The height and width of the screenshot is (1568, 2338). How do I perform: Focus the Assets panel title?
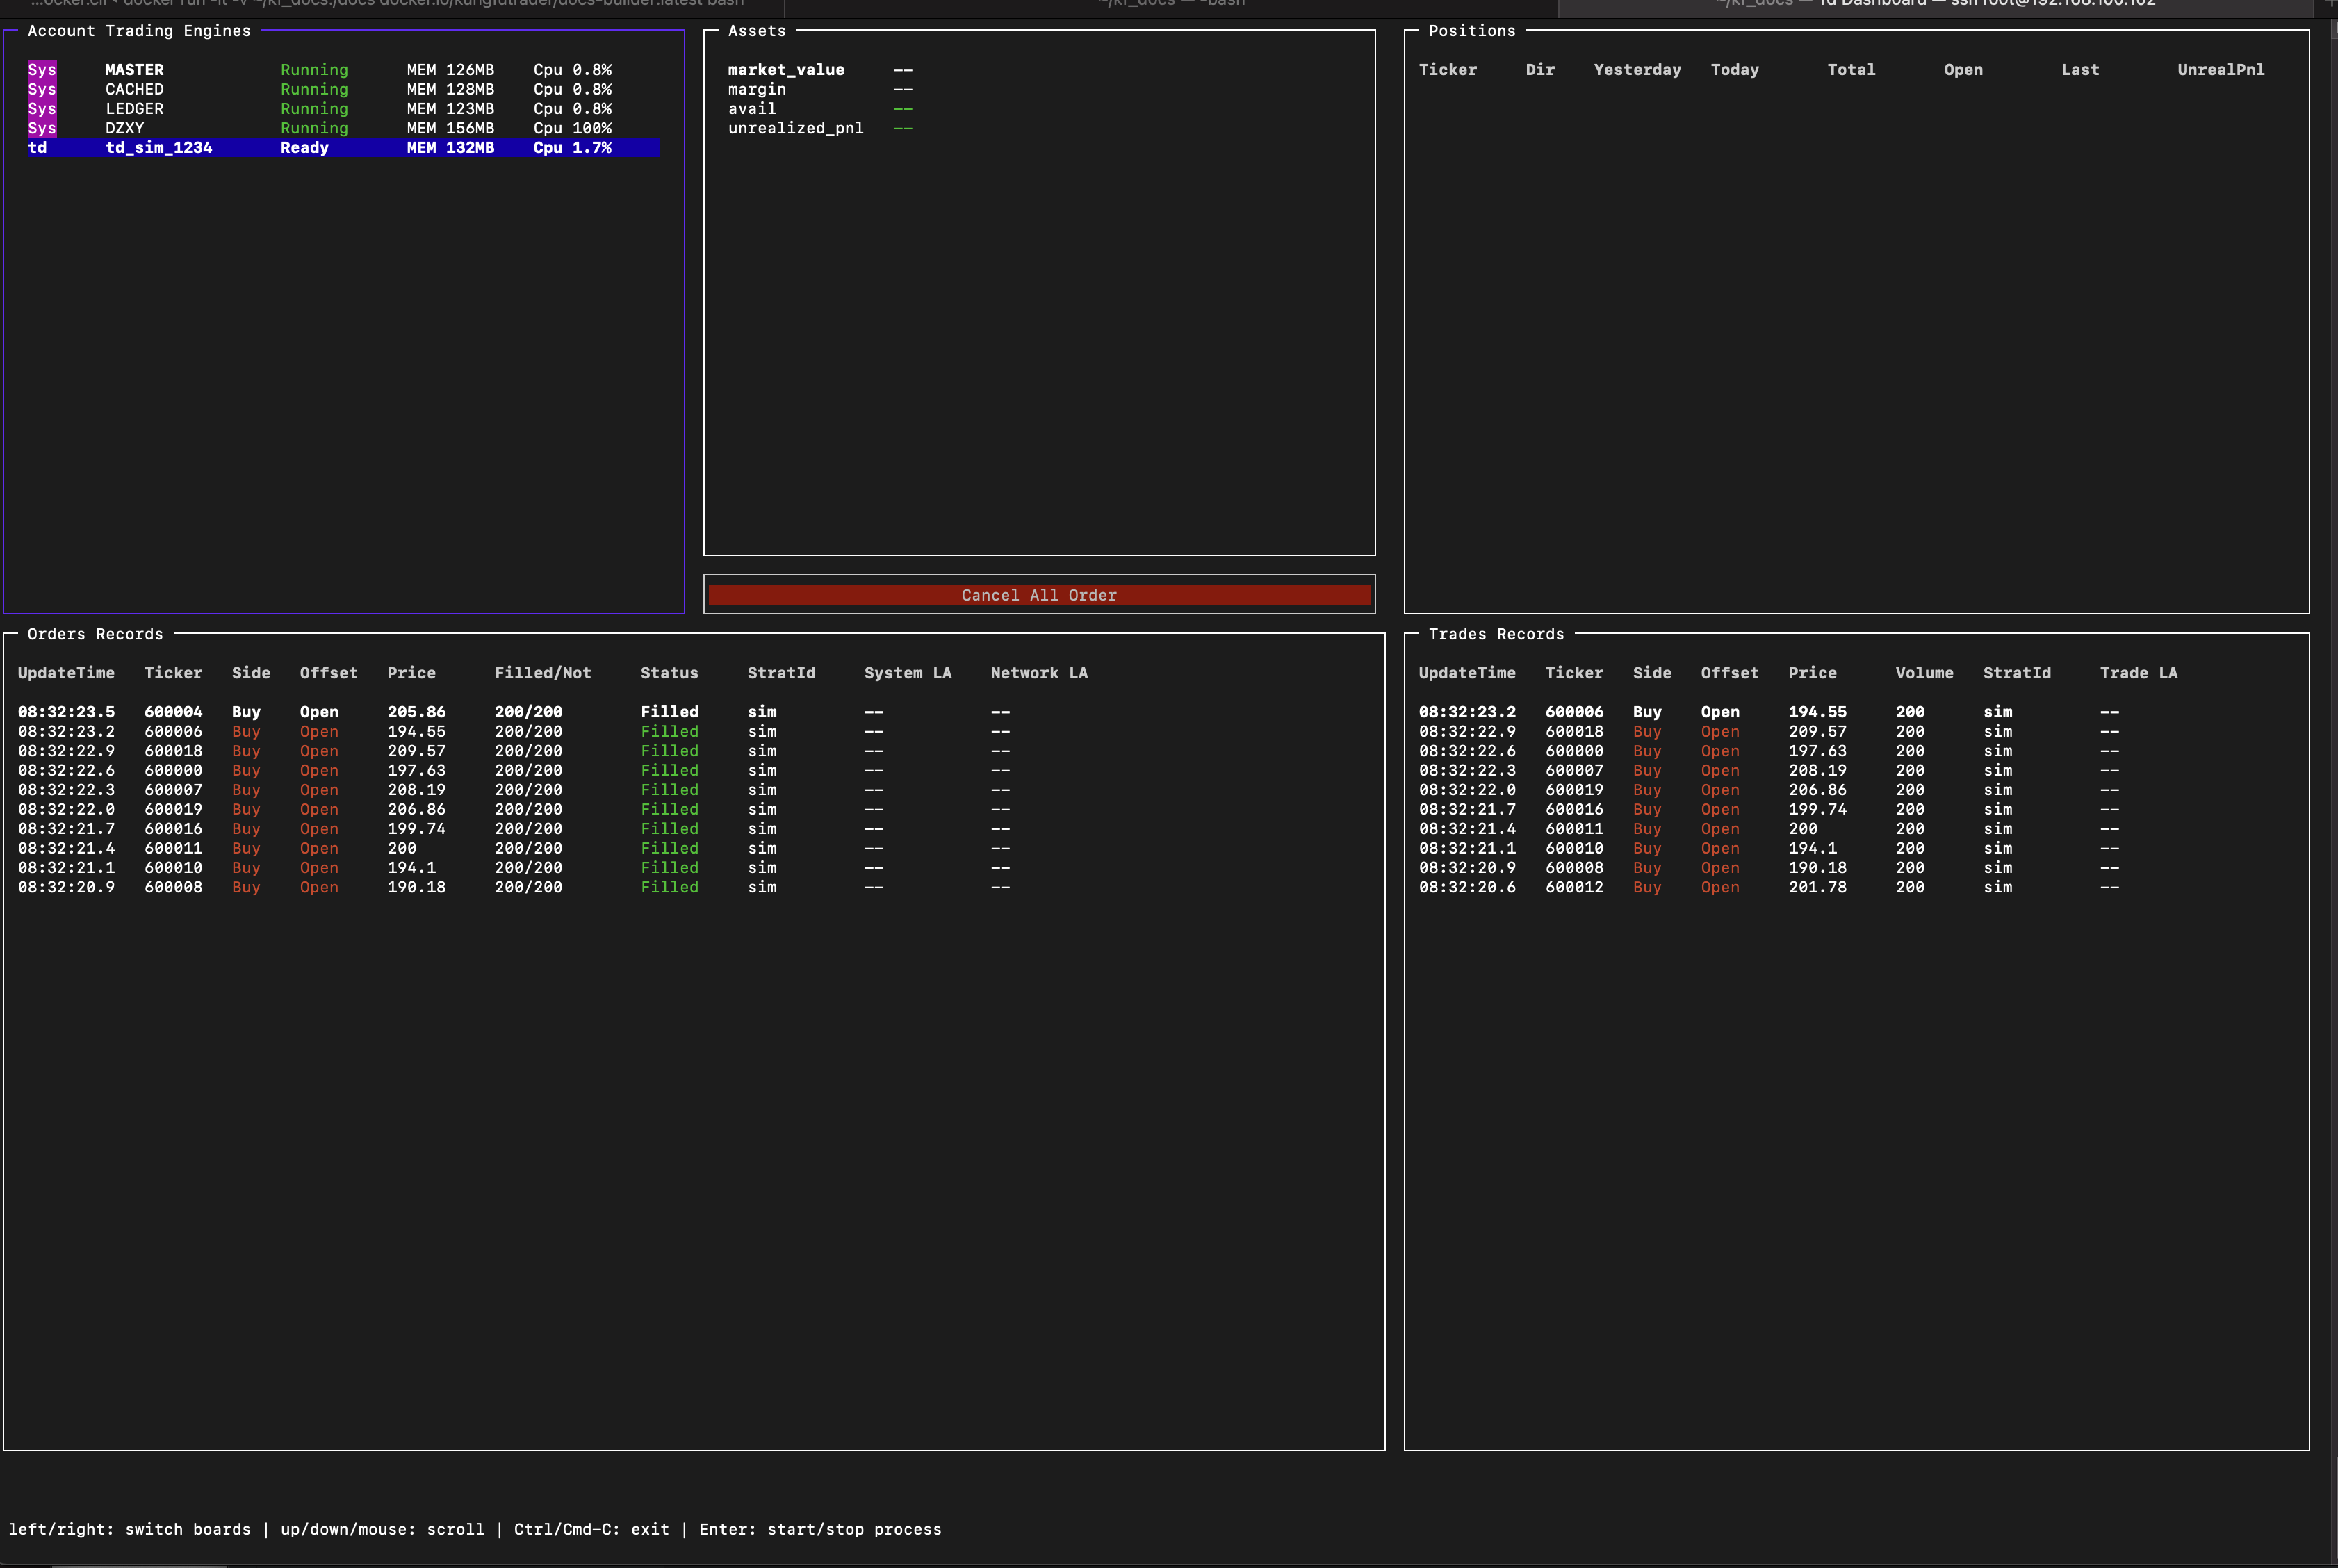pyautogui.click(x=757, y=31)
